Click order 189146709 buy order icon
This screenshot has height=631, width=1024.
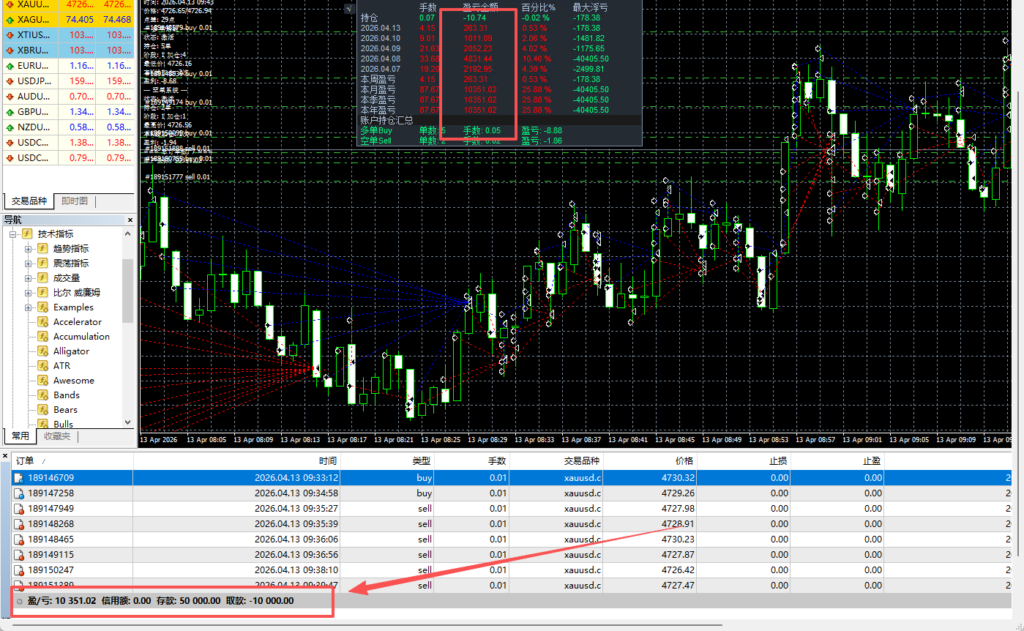click(x=18, y=479)
